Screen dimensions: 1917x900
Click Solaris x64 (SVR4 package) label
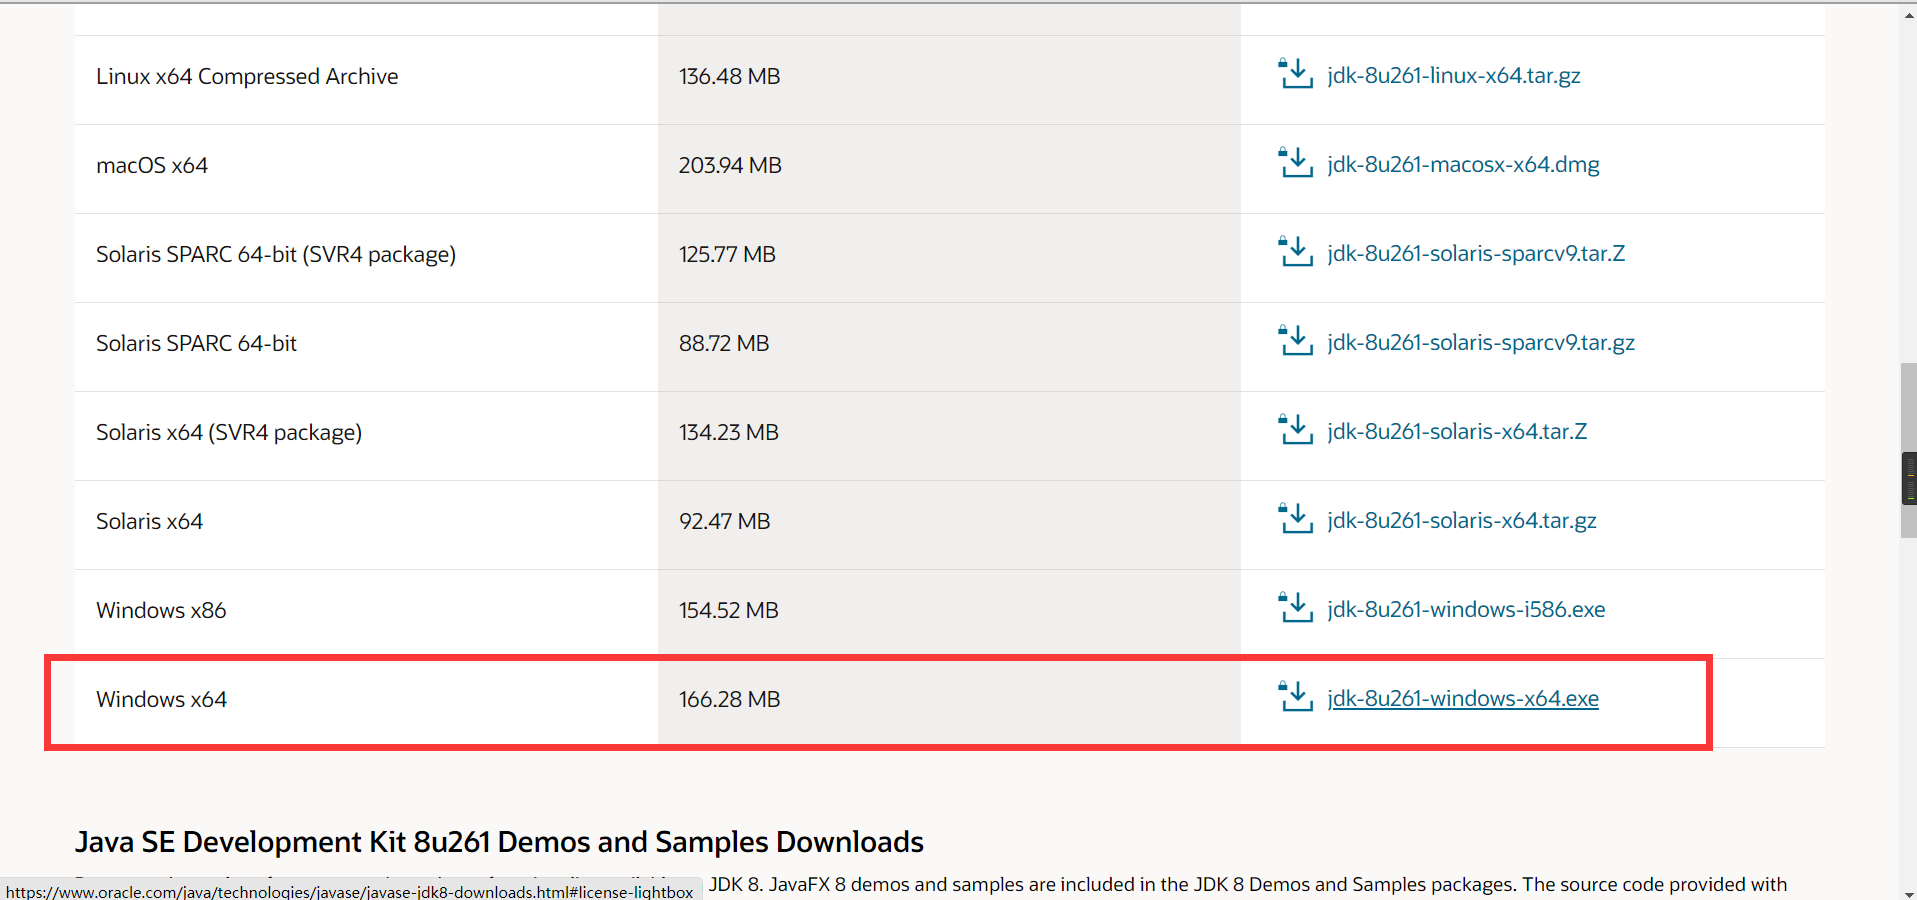point(229,433)
